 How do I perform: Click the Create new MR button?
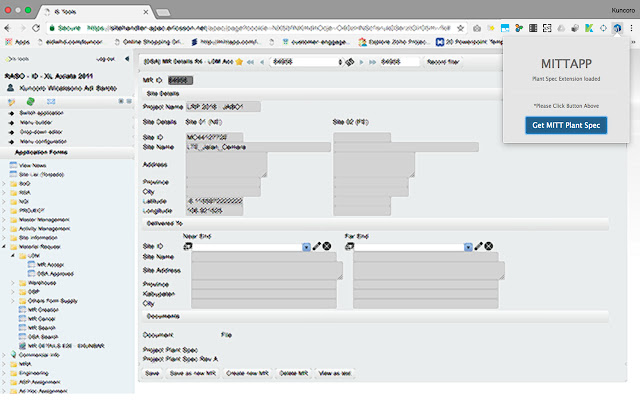pyautogui.click(x=247, y=373)
